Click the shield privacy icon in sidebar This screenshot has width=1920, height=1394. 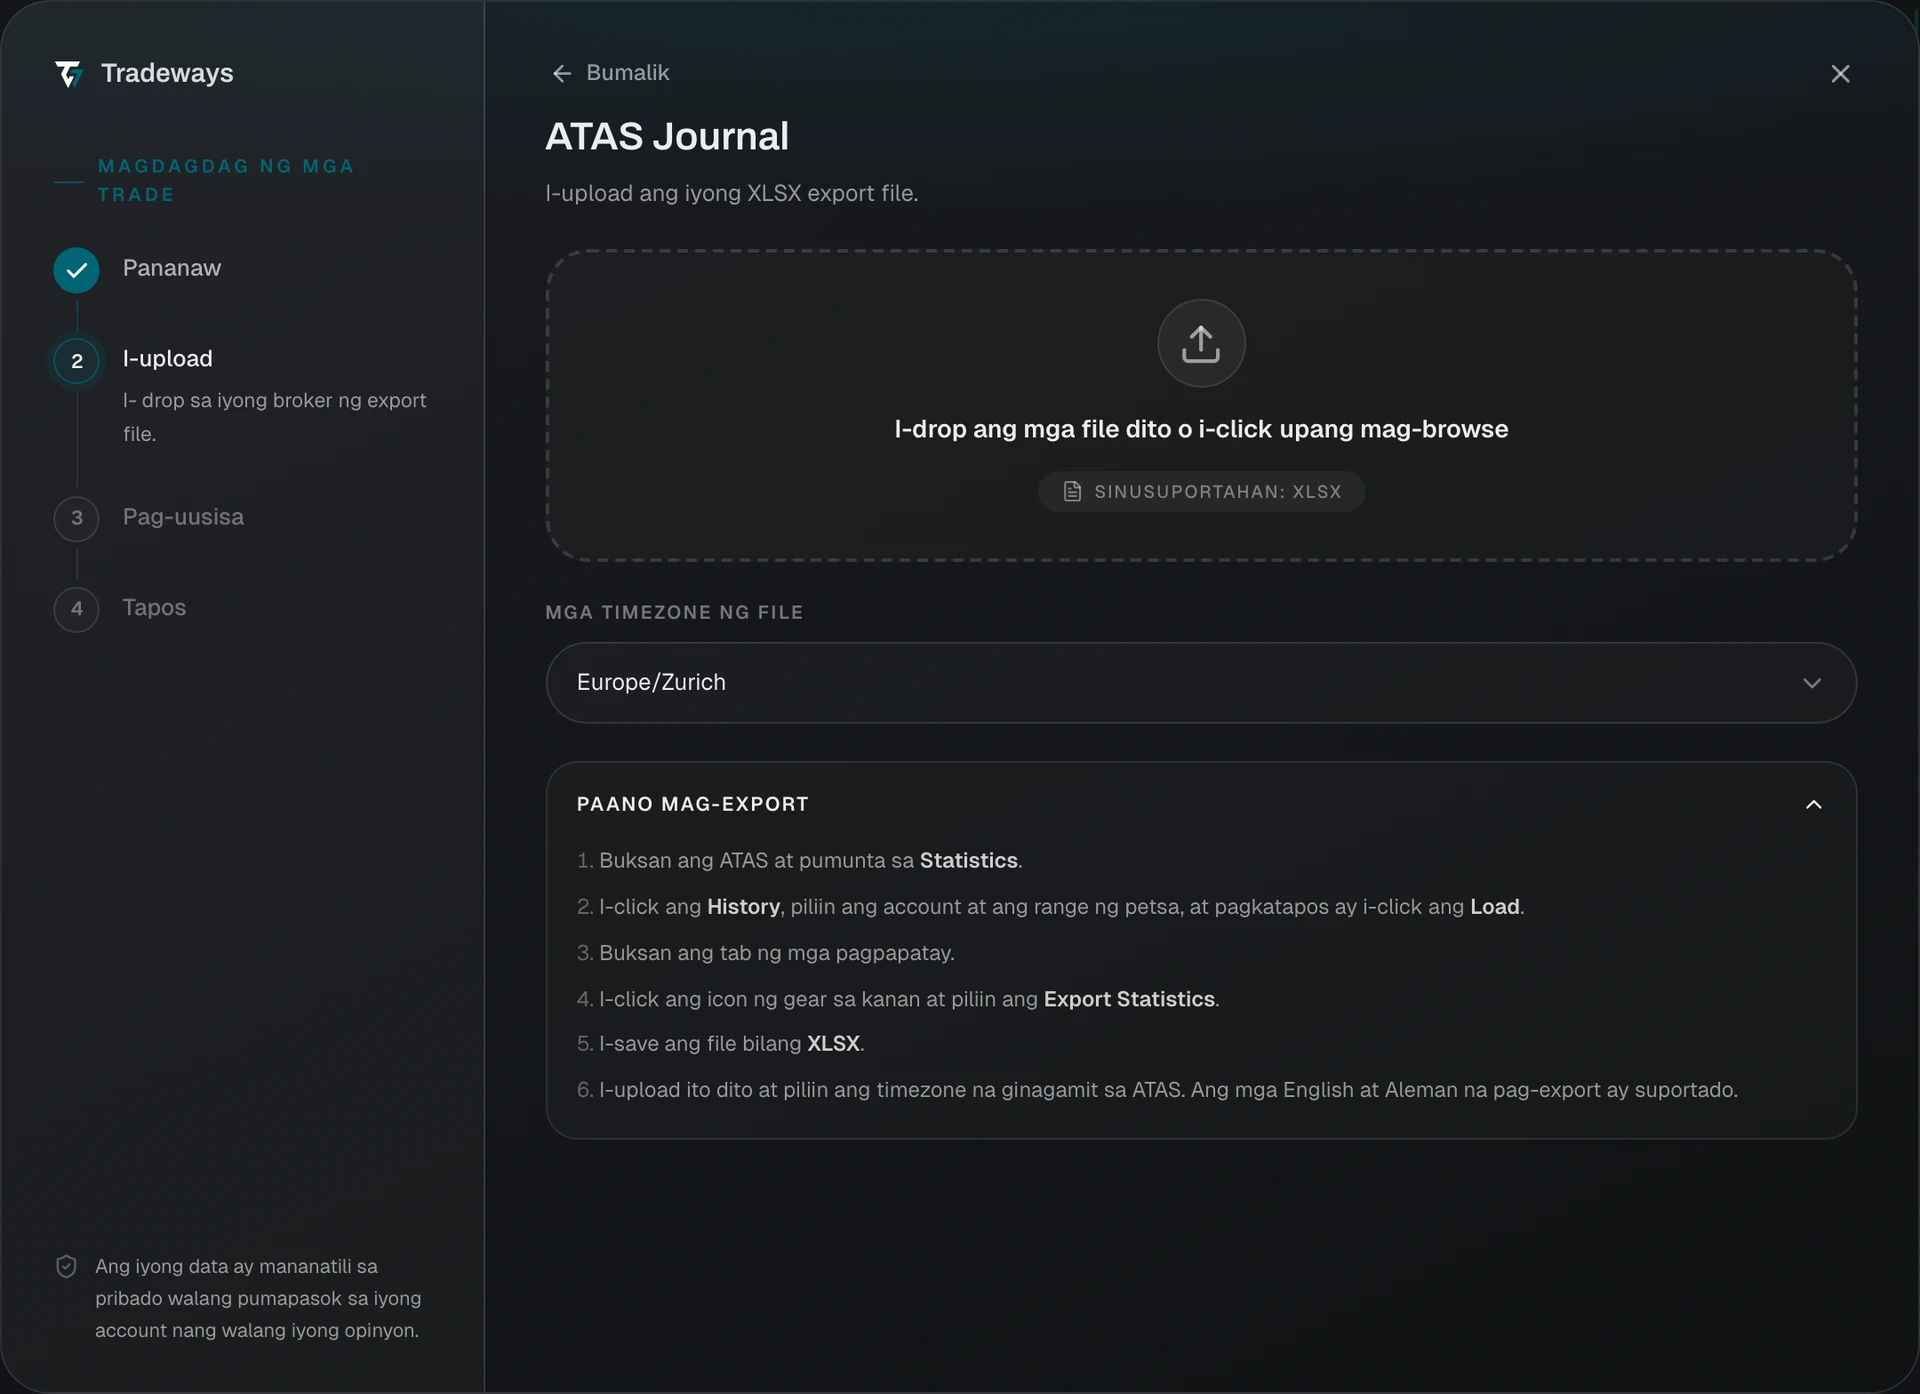tap(66, 1267)
